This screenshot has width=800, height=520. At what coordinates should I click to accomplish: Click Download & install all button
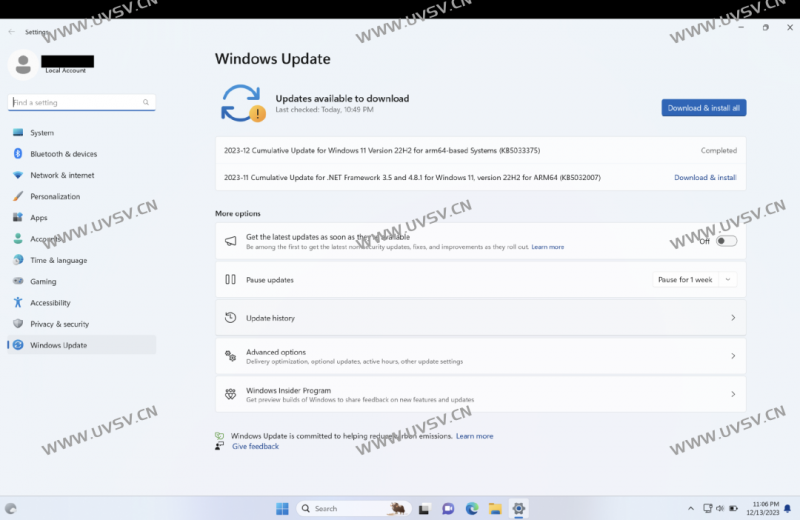click(x=704, y=108)
